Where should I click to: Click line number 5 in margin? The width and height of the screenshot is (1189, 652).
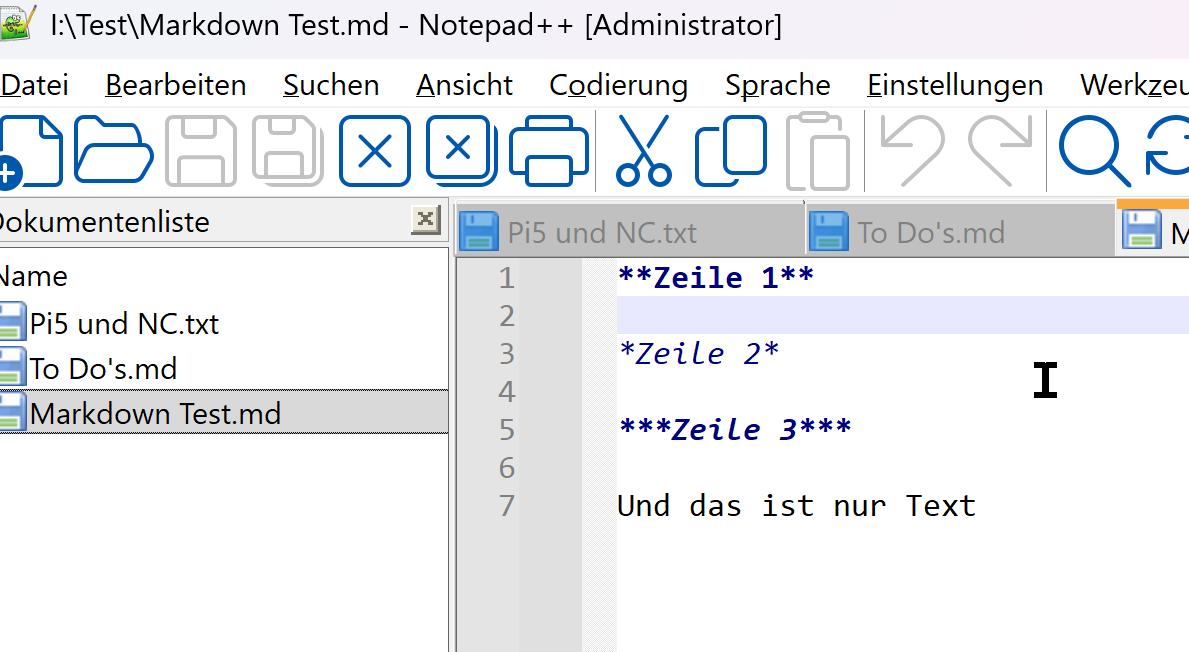click(x=507, y=430)
